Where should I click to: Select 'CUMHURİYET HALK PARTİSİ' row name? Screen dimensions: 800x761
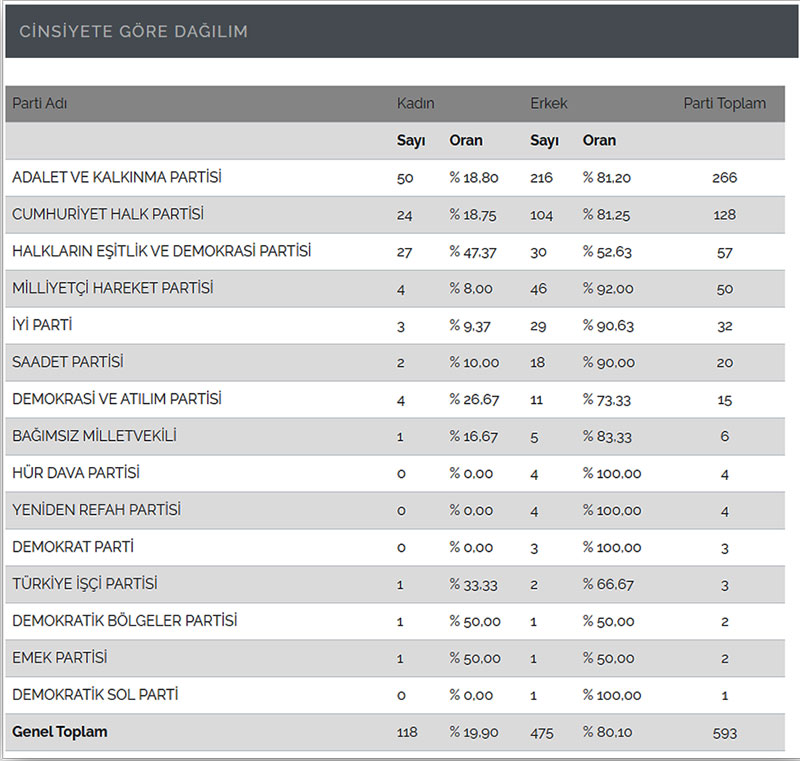[108, 214]
